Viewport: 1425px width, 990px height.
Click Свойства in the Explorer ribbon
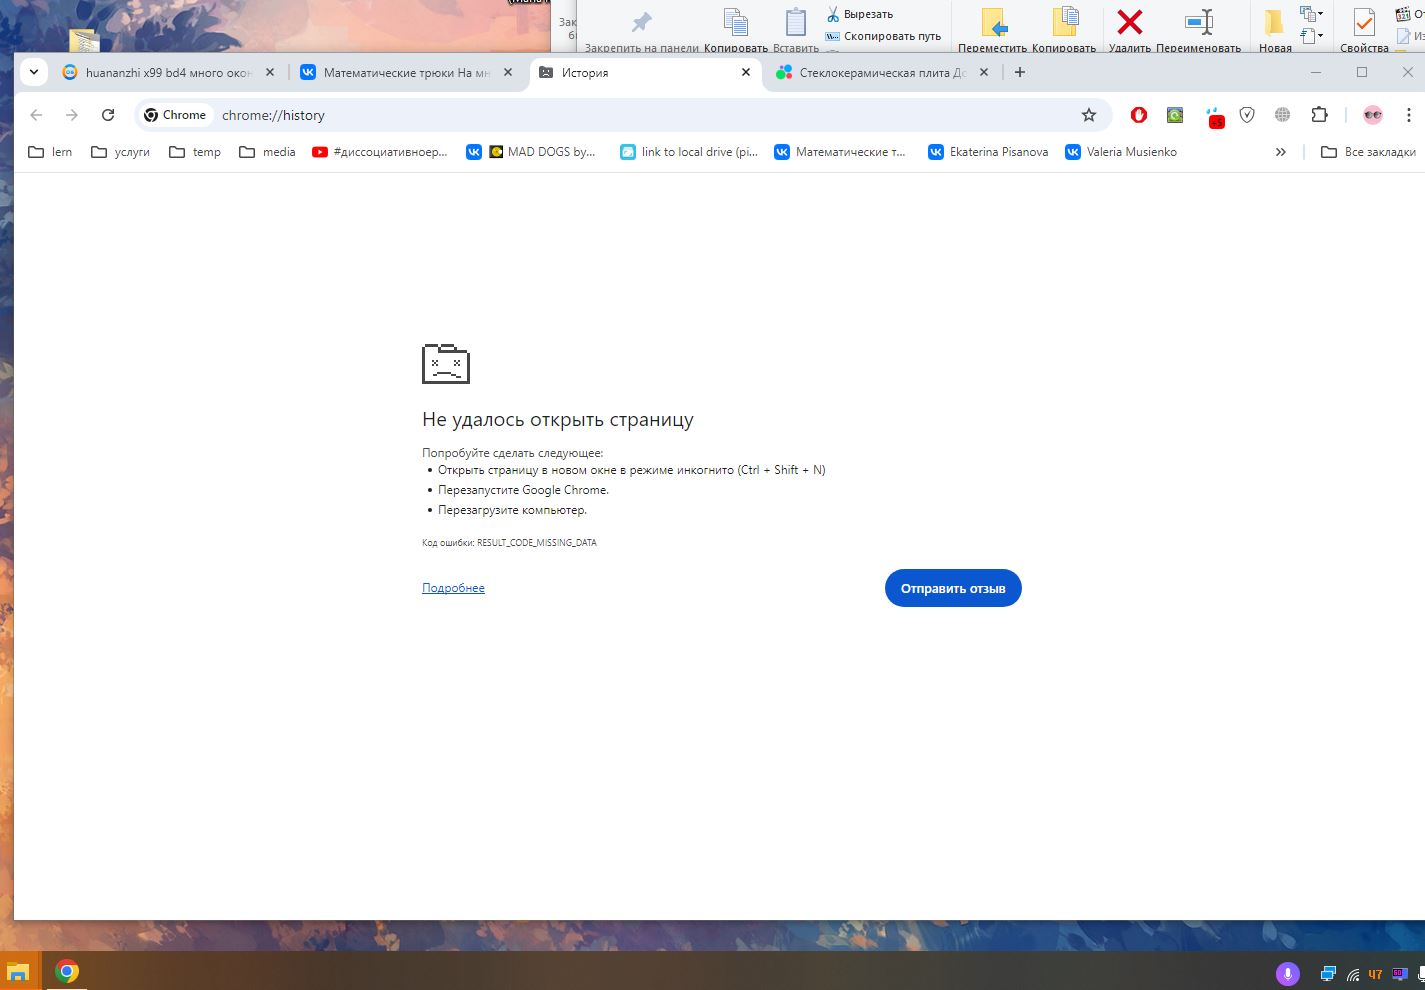pos(1364,29)
